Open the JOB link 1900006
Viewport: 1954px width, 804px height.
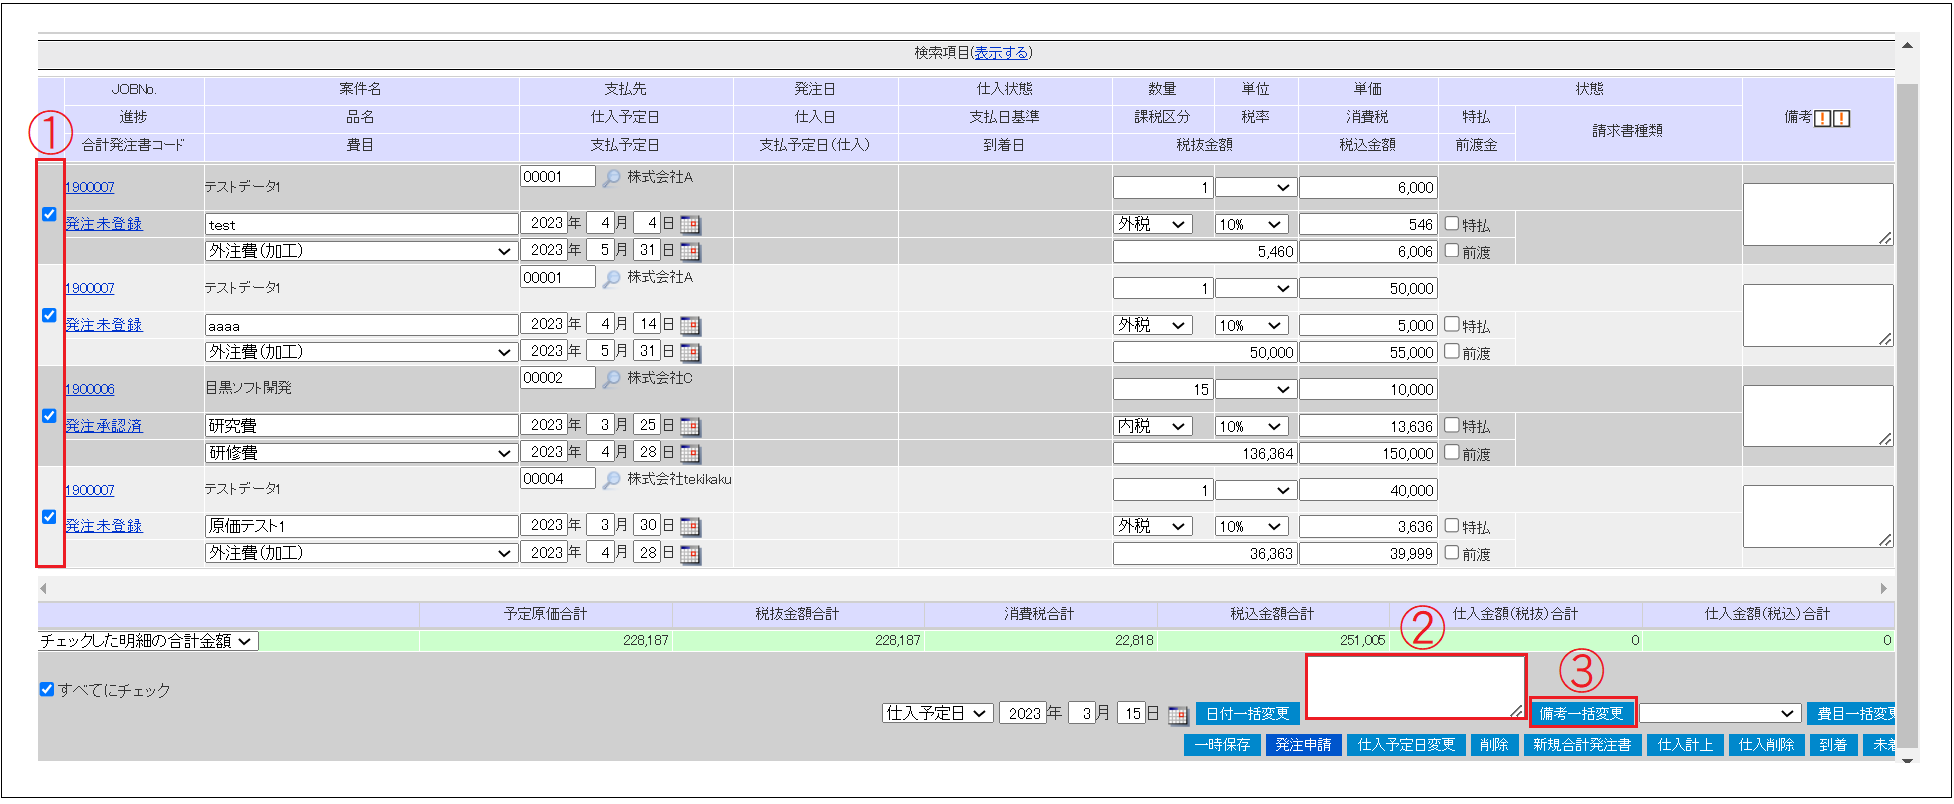(90, 389)
